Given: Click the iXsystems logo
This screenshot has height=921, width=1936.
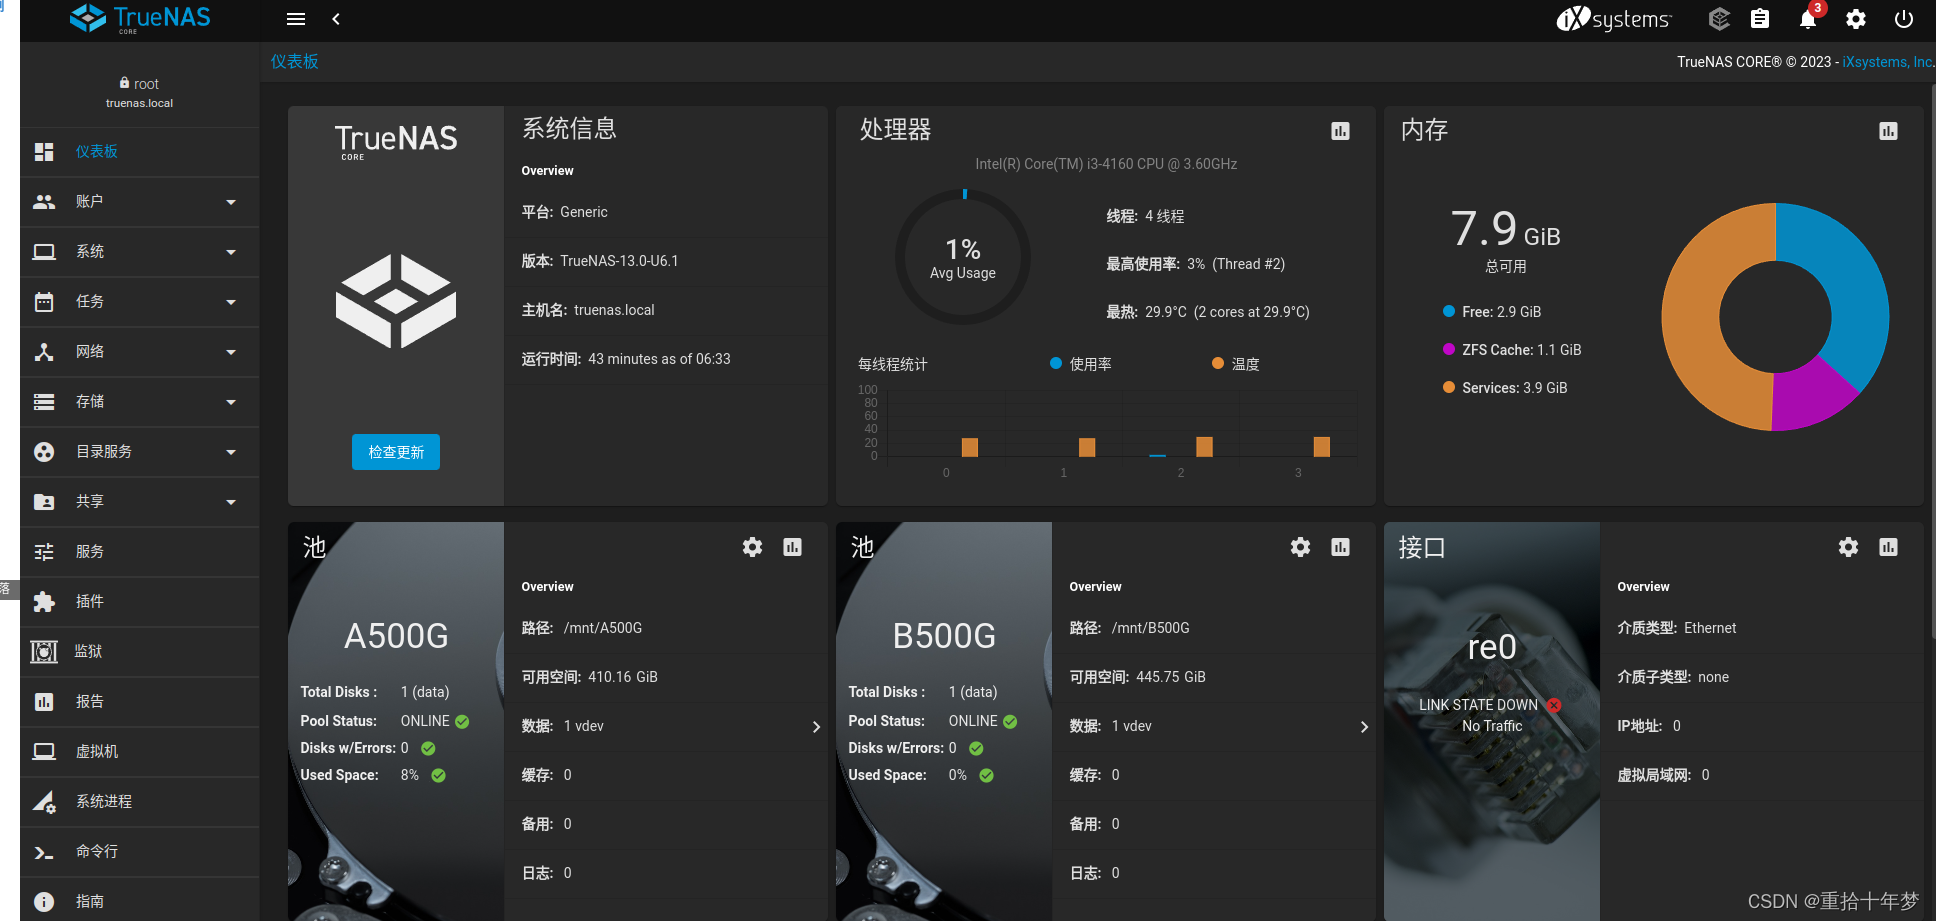Looking at the screenshot, I should point(1614,19).
